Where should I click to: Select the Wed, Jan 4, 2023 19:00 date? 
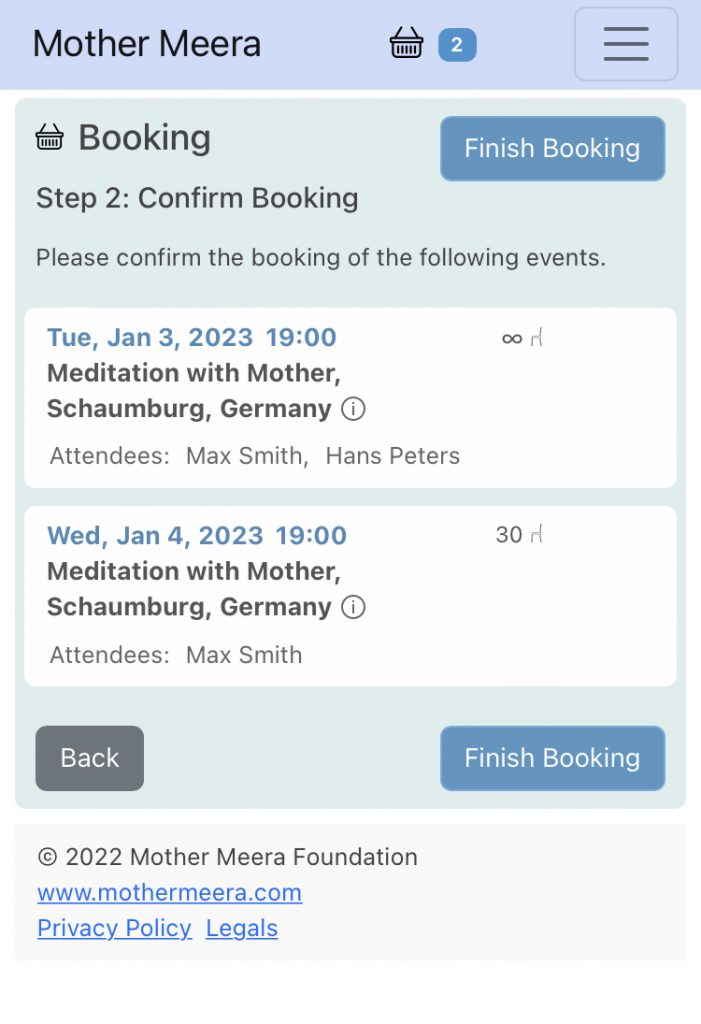point(197,536)
